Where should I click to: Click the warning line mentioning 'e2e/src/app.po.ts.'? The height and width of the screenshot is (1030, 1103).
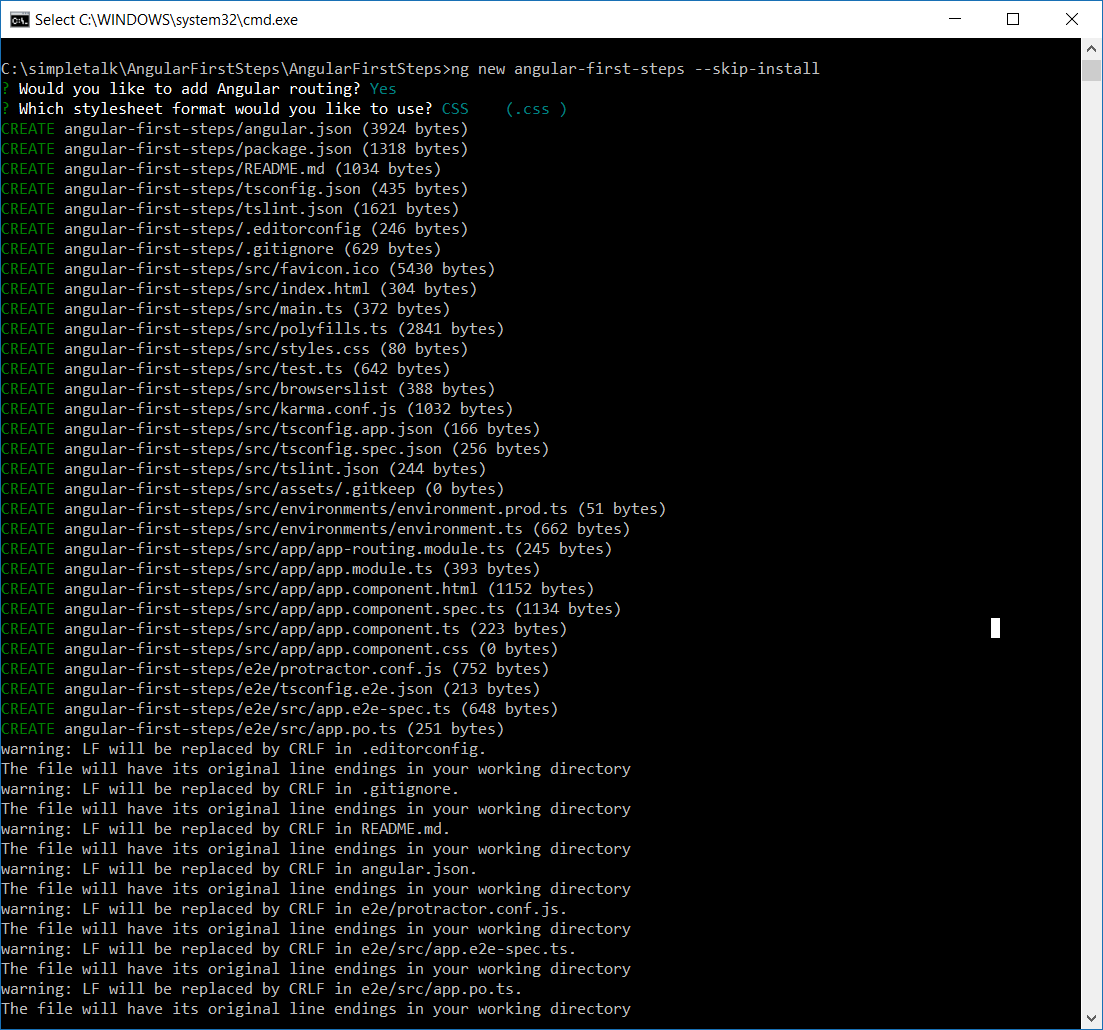262,989
